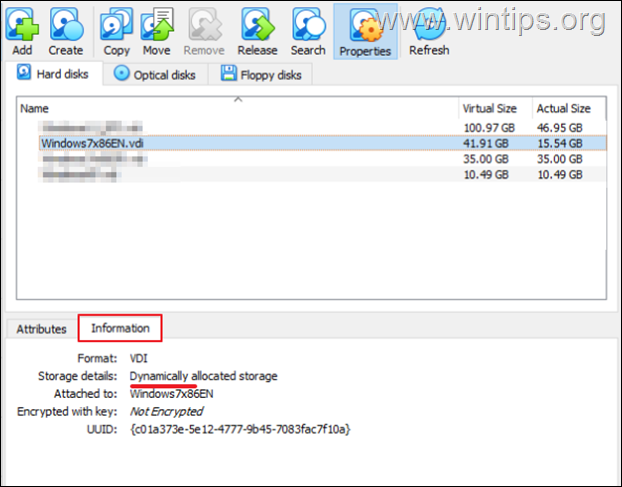Sort the list by Name column

coord(237,108)
